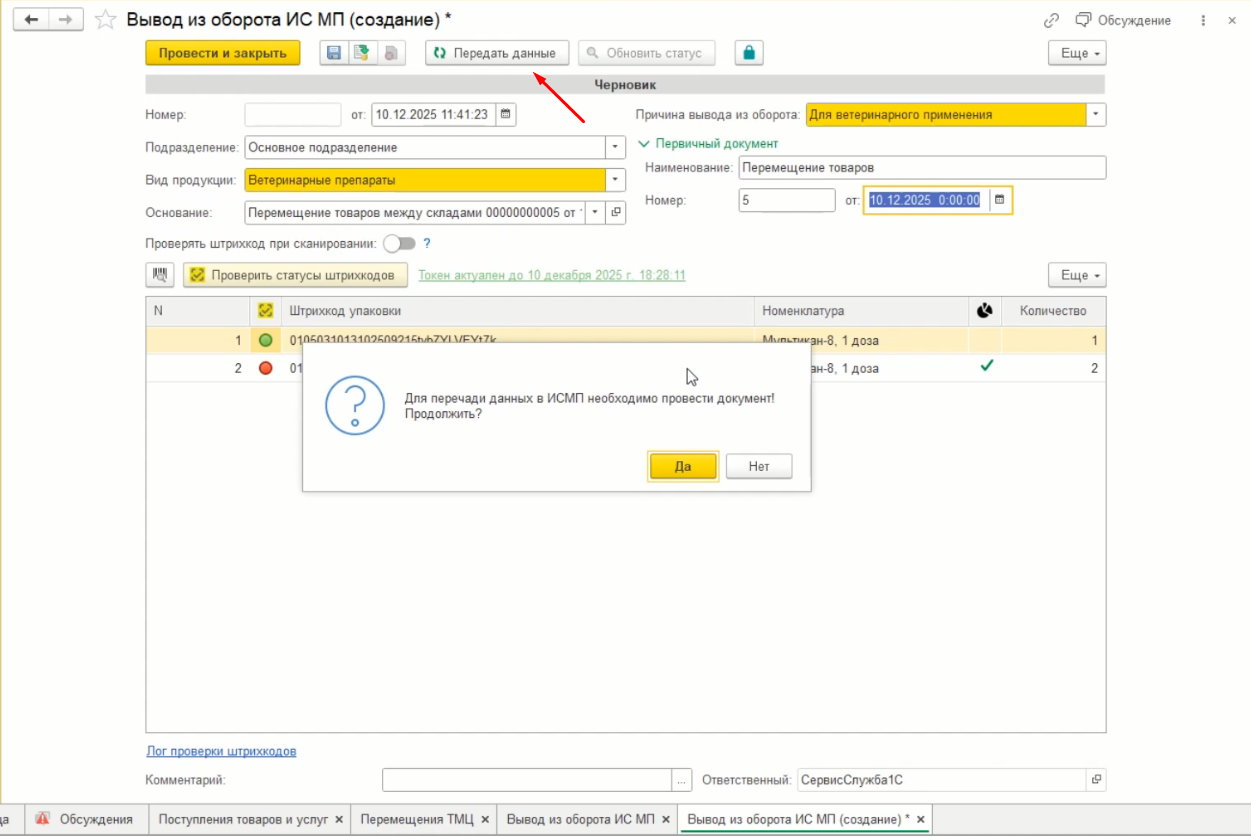Toggle Проверять штрихкод при сканировании switch
The image size is (1251, 836).
point(398,243)
